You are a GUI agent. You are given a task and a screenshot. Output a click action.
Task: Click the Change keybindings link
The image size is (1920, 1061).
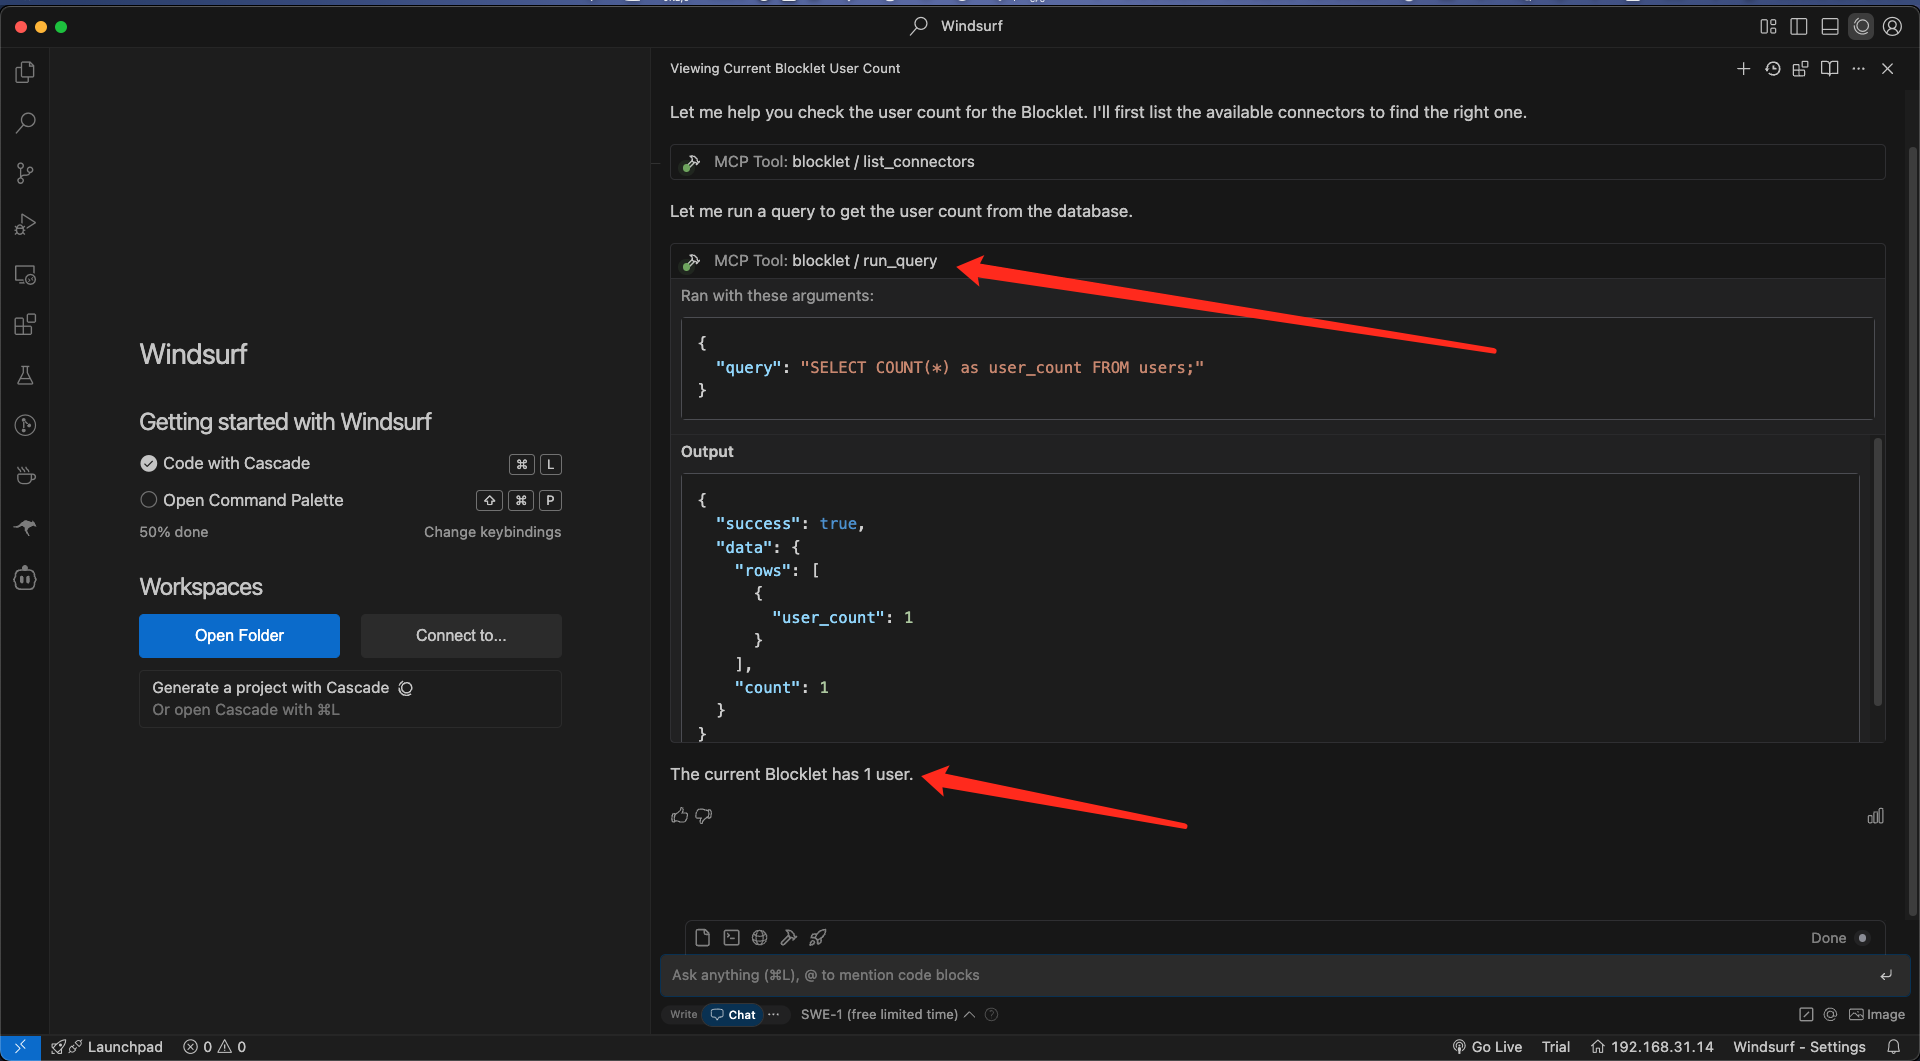pyautogui.click(x=492, y=532)
